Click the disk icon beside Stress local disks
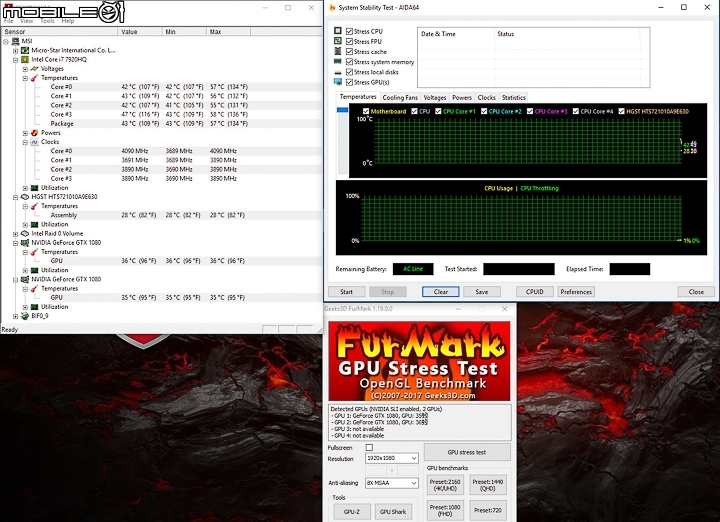 338,72
